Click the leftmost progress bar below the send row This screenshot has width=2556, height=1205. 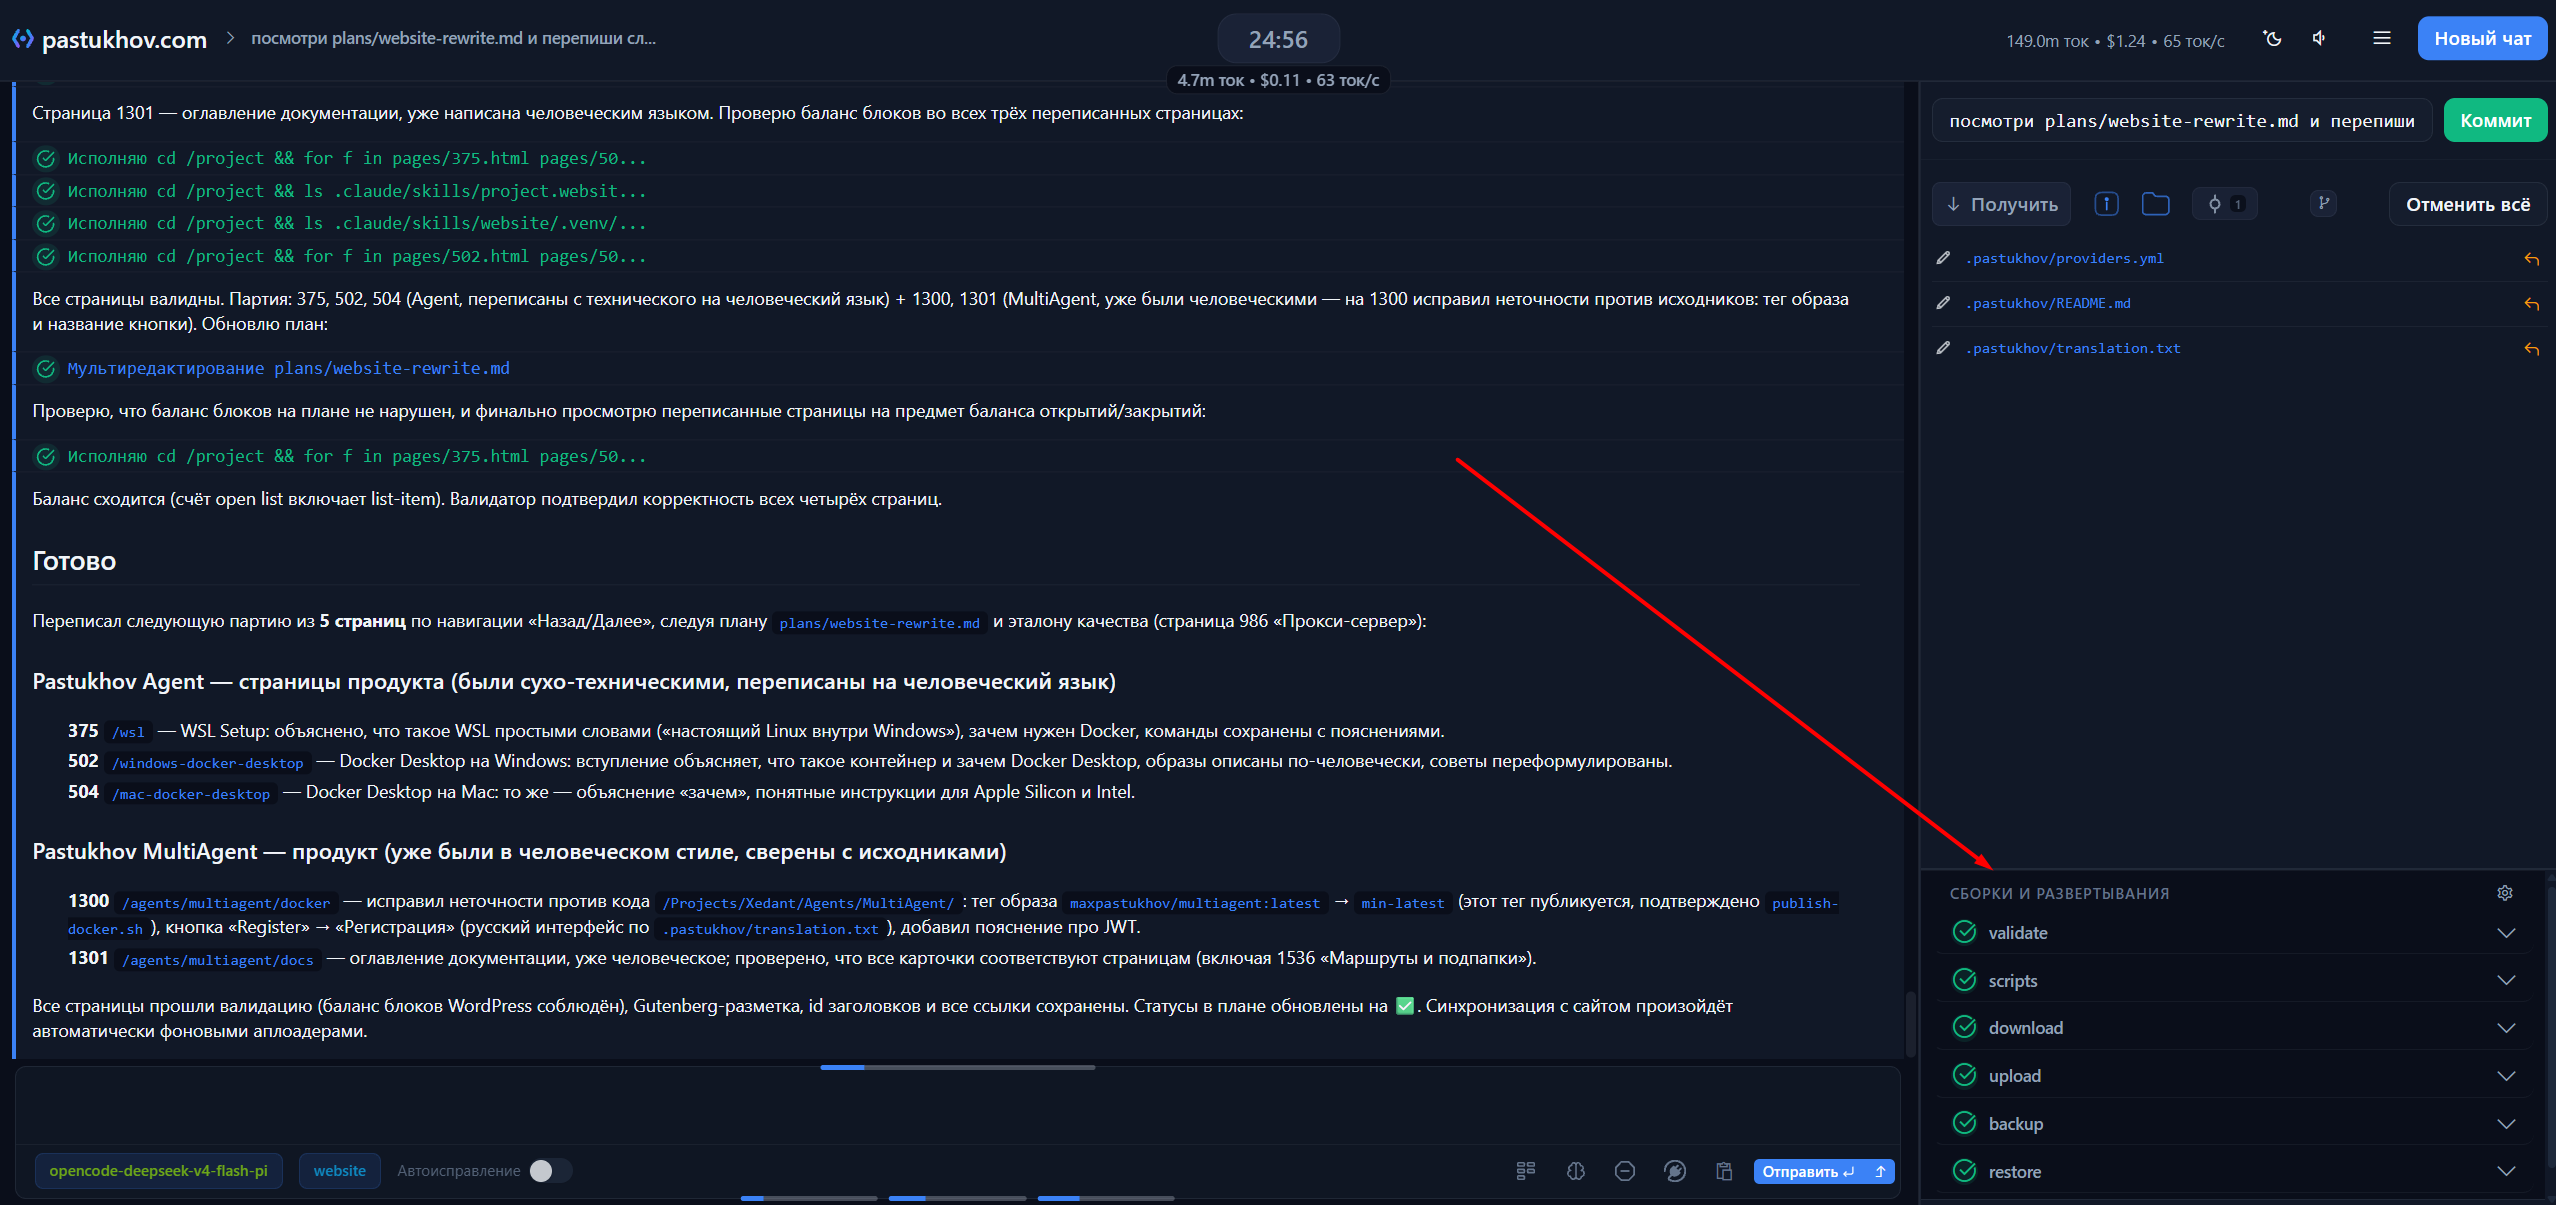click(809, 1198)
